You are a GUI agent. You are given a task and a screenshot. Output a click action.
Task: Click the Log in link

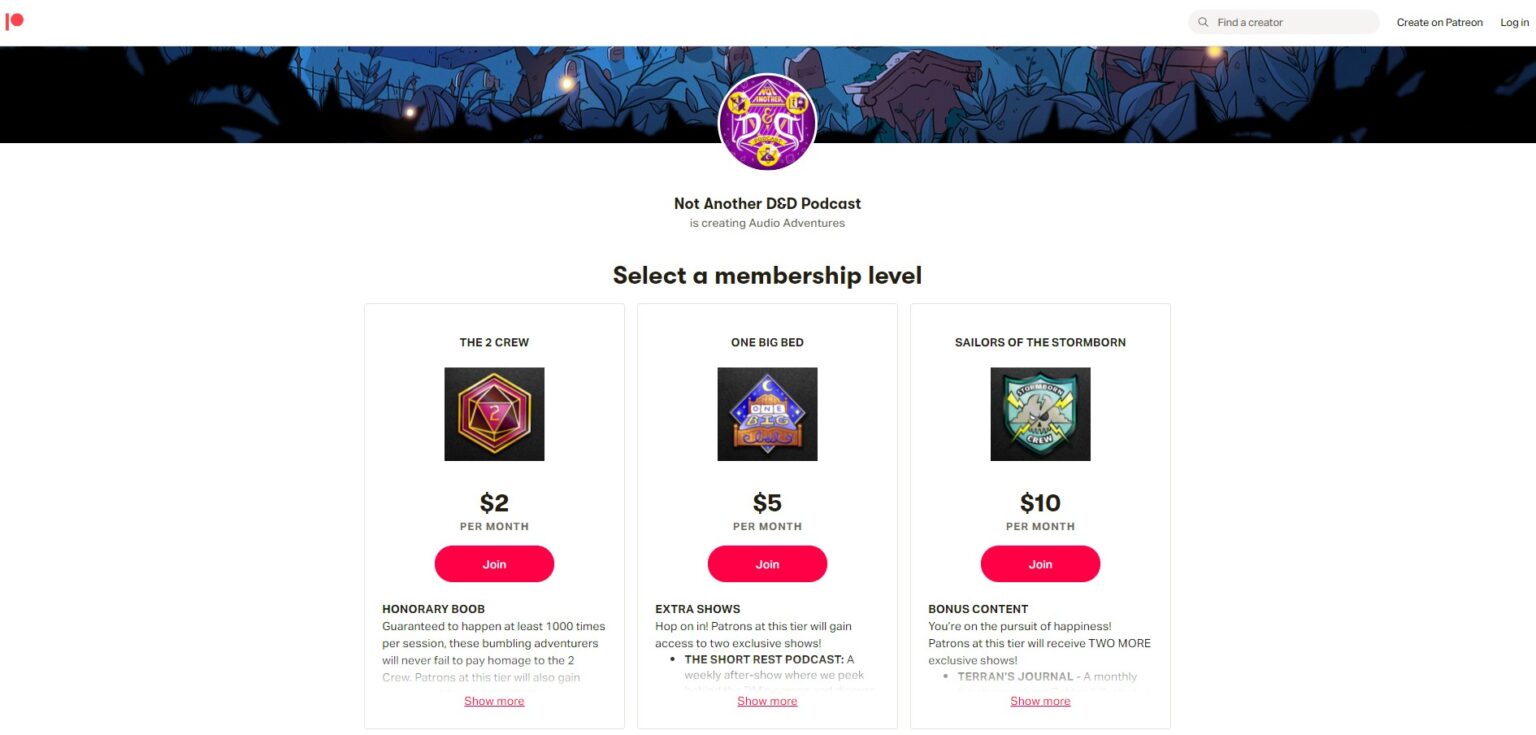point(1514,22)
